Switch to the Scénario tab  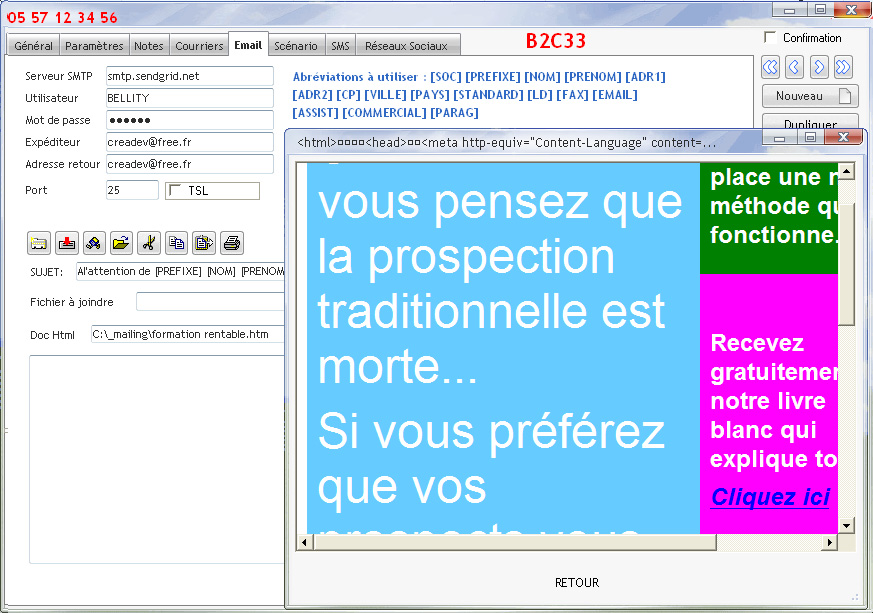coord(295,46)
